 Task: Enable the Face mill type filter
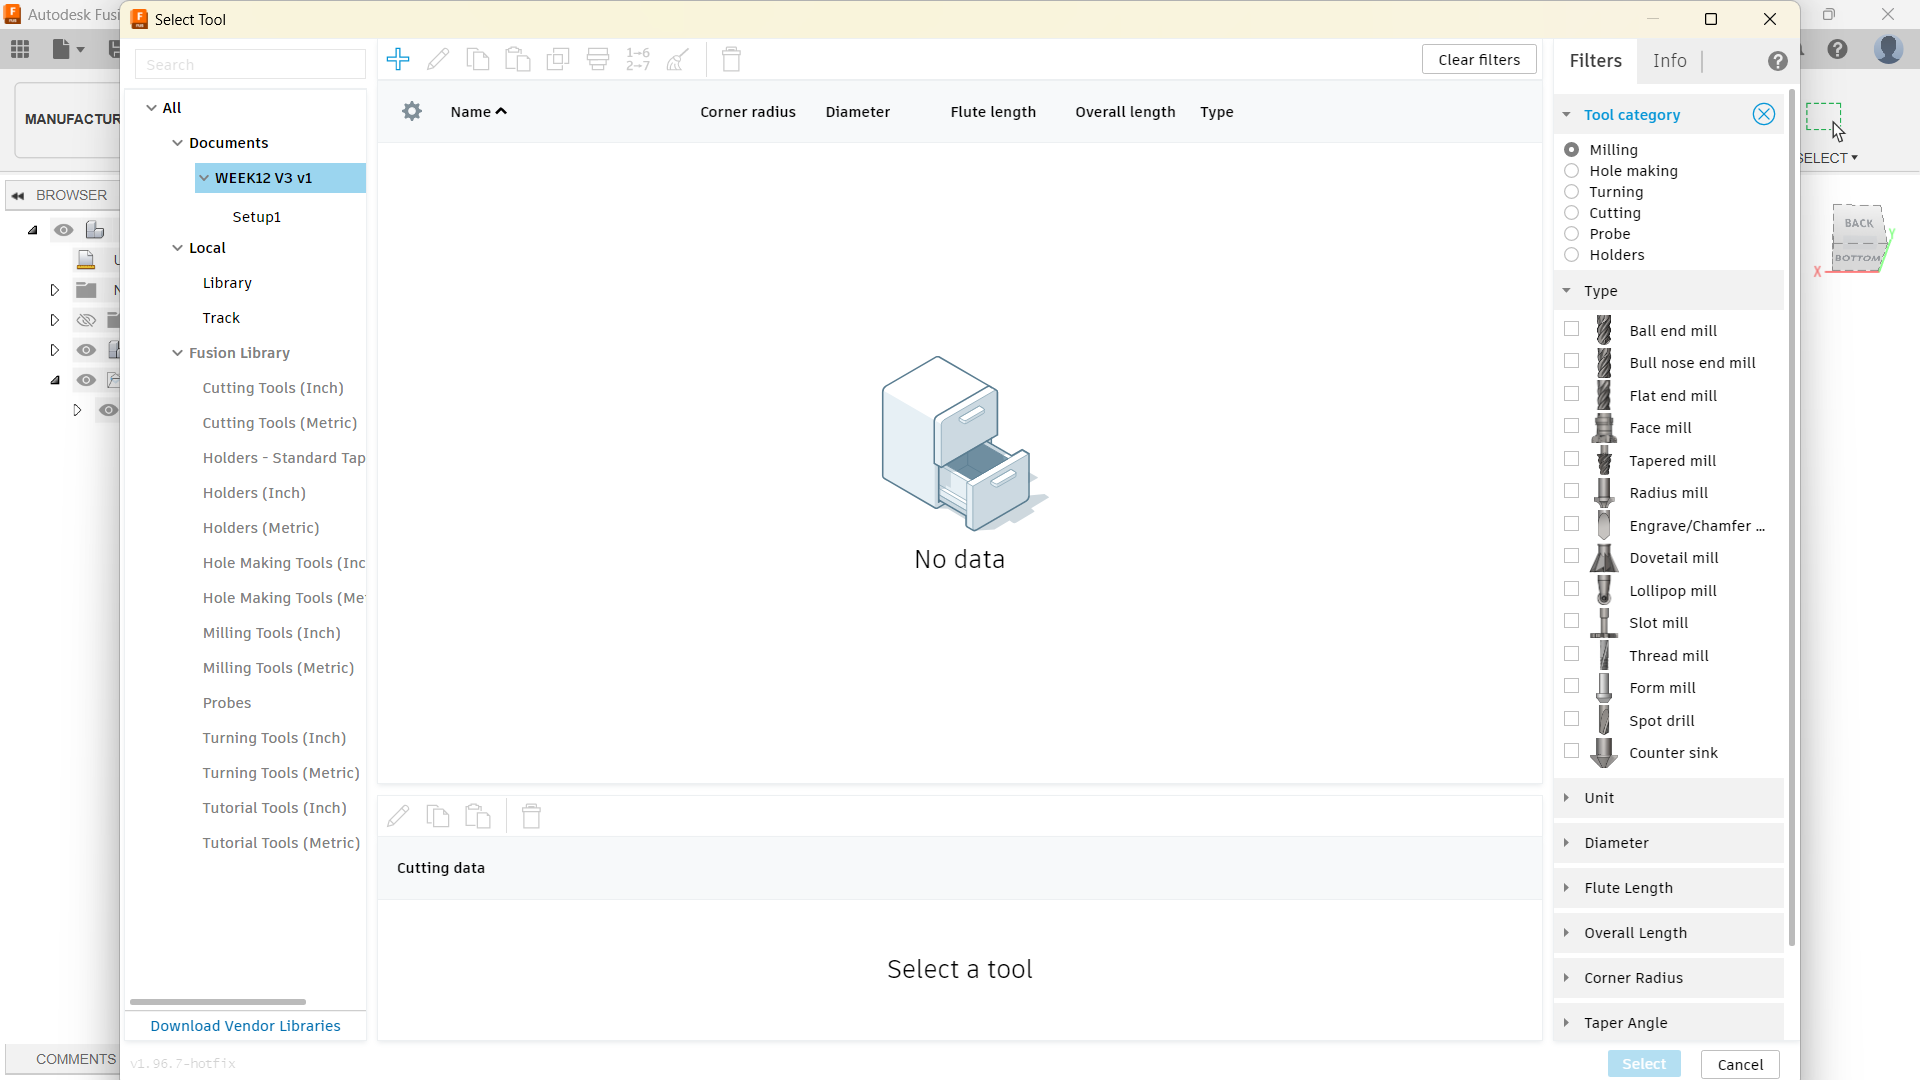(1572, 426)
